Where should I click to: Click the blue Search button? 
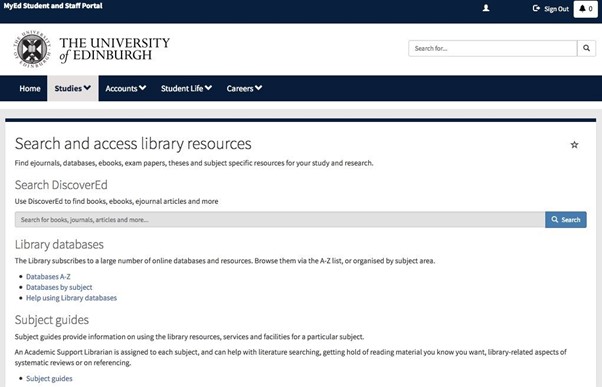[566, 220]
